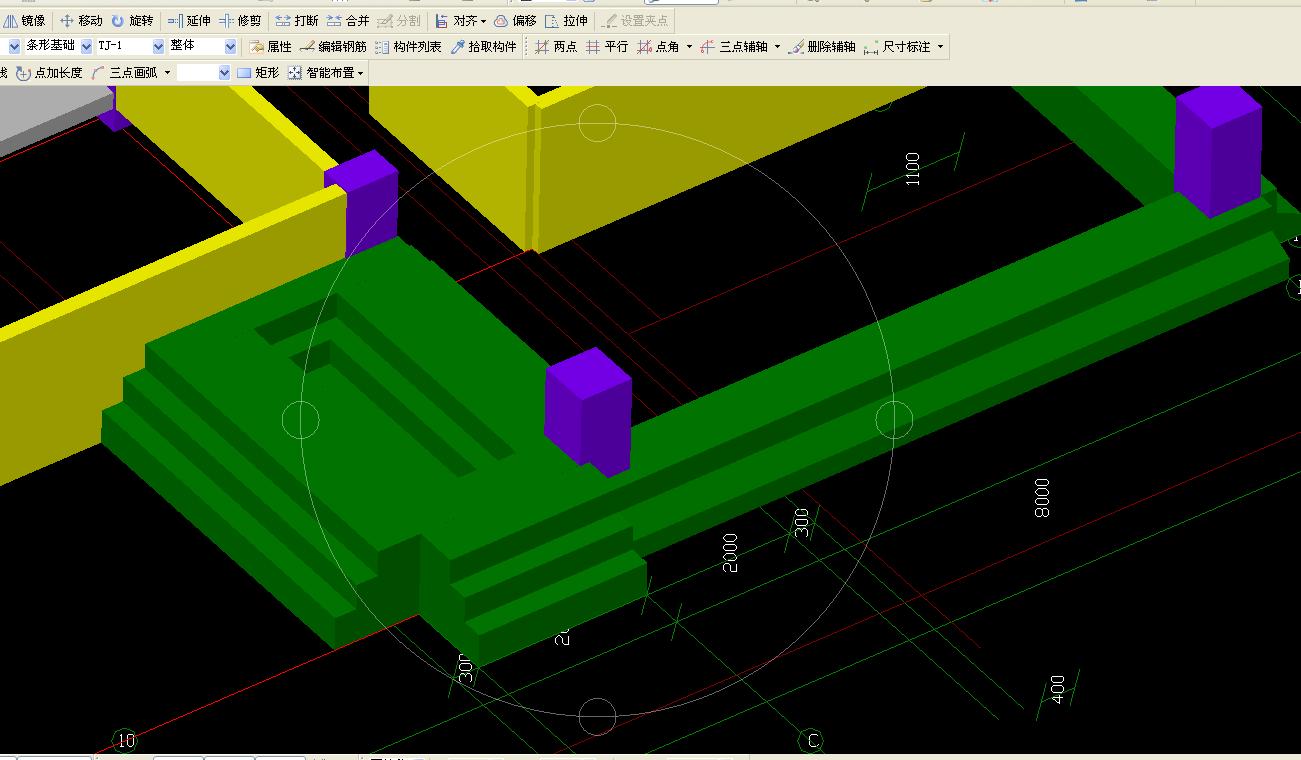Activate 尺寸标注 dimension annotation tool

click(897, 46)
